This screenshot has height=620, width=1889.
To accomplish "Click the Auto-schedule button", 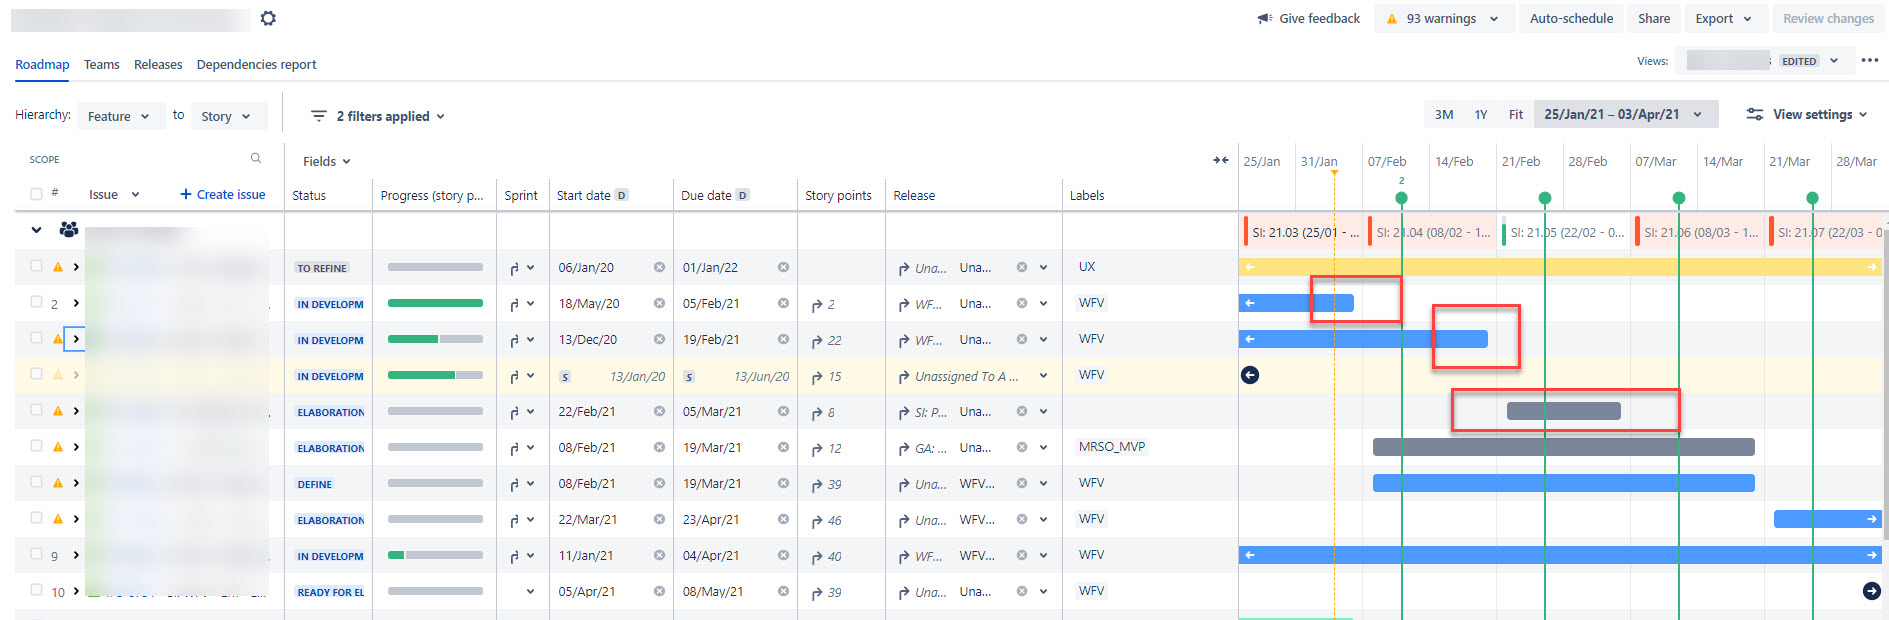I will [1571, 18].
